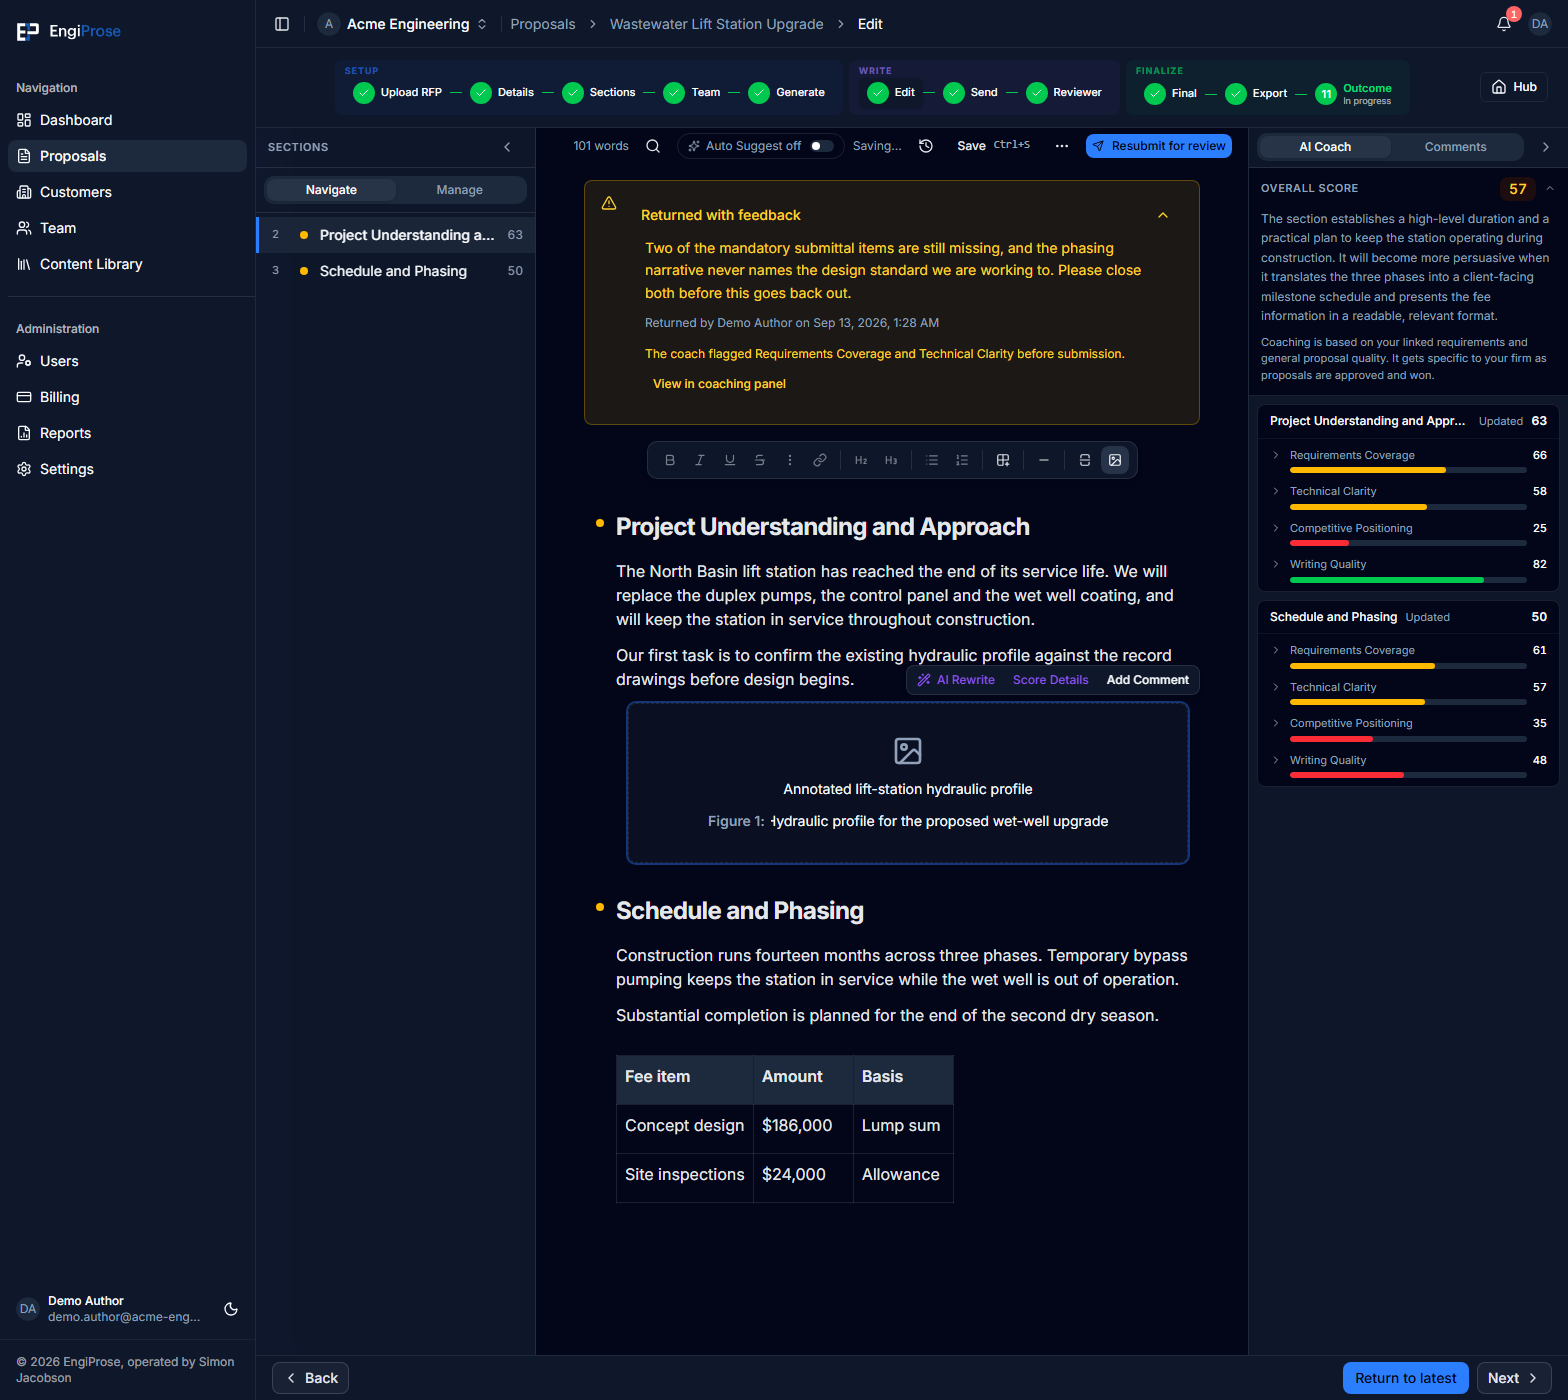Collapse the Returned with feedback banner

pos(1163,215)
